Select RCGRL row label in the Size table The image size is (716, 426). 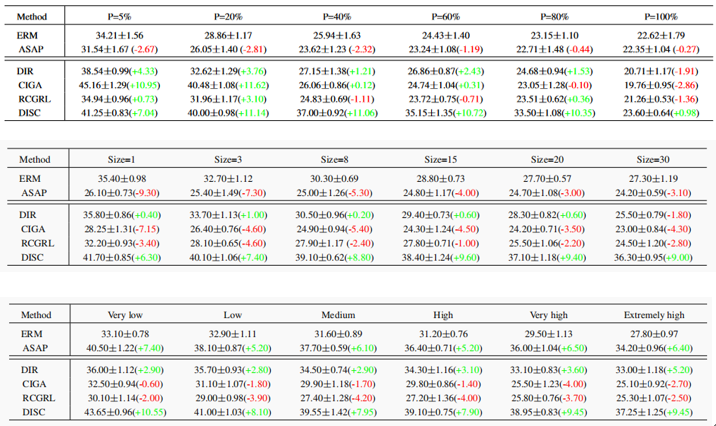pyautogui.click(x=36, y=242)
